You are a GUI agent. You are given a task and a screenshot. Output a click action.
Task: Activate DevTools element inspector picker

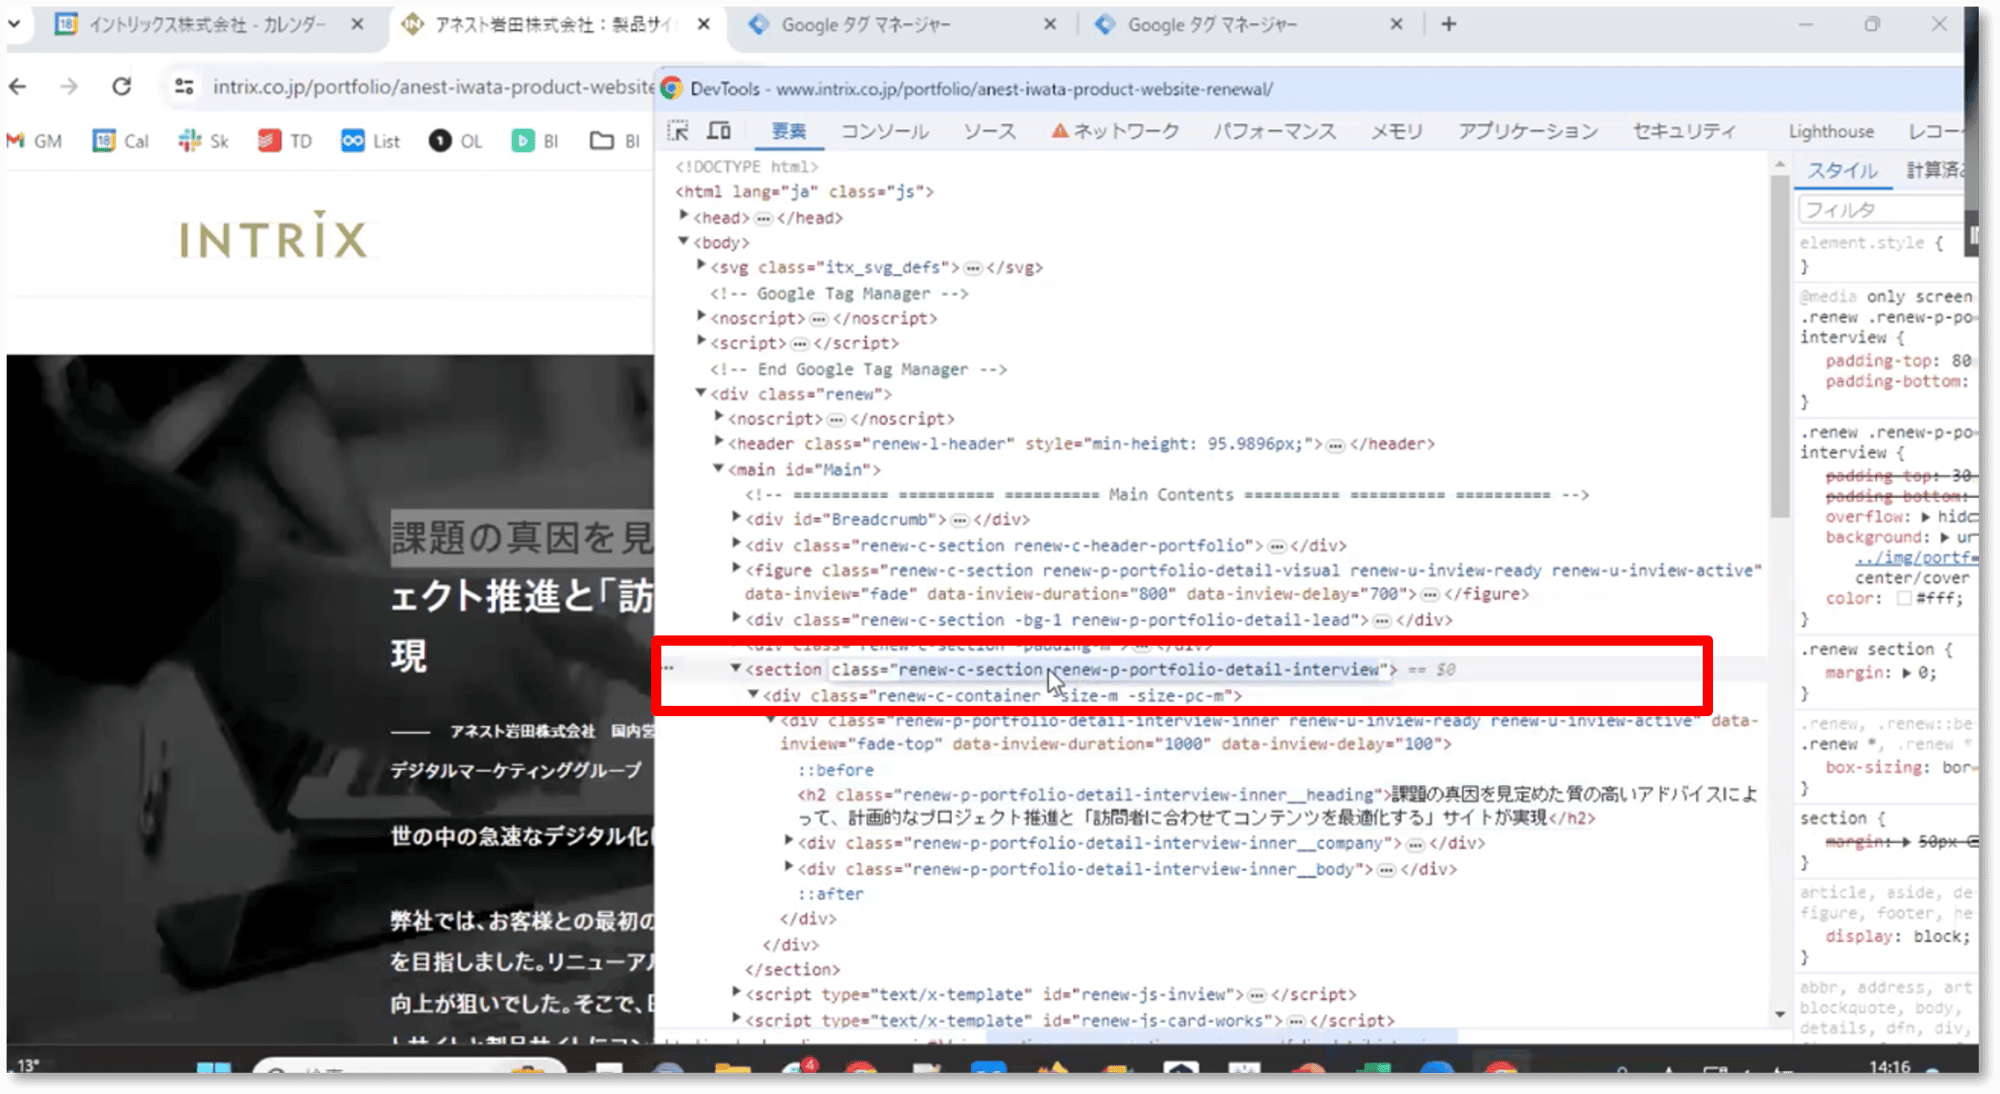pyautogui.click(x=678, y=131)
